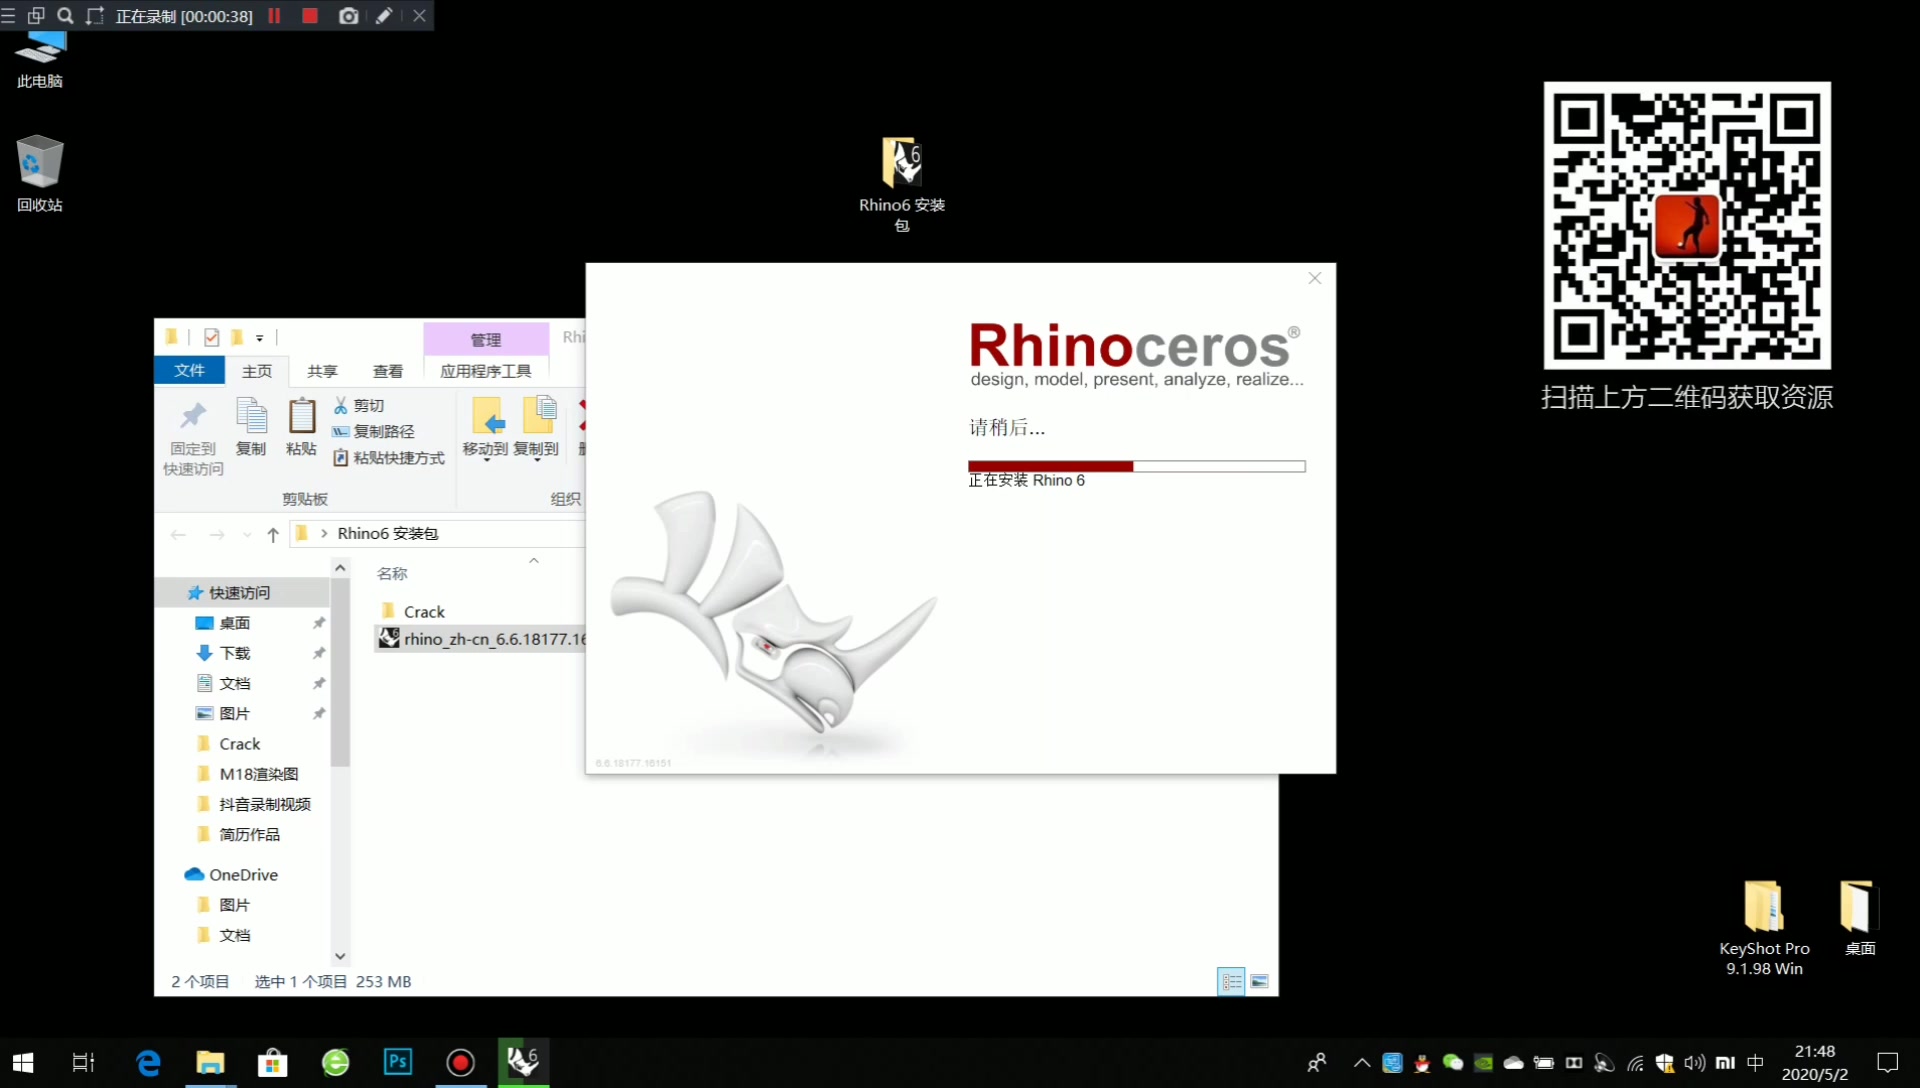Select the Crack folder in file list
The image size is (1920, 1088).
coord(414,611)
